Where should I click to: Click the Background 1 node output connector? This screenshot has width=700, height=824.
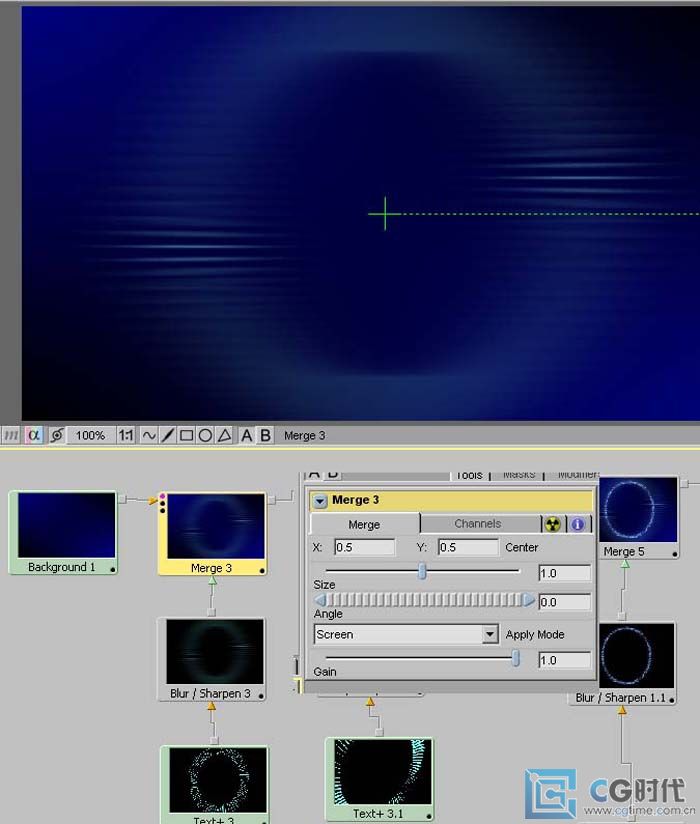122,499
